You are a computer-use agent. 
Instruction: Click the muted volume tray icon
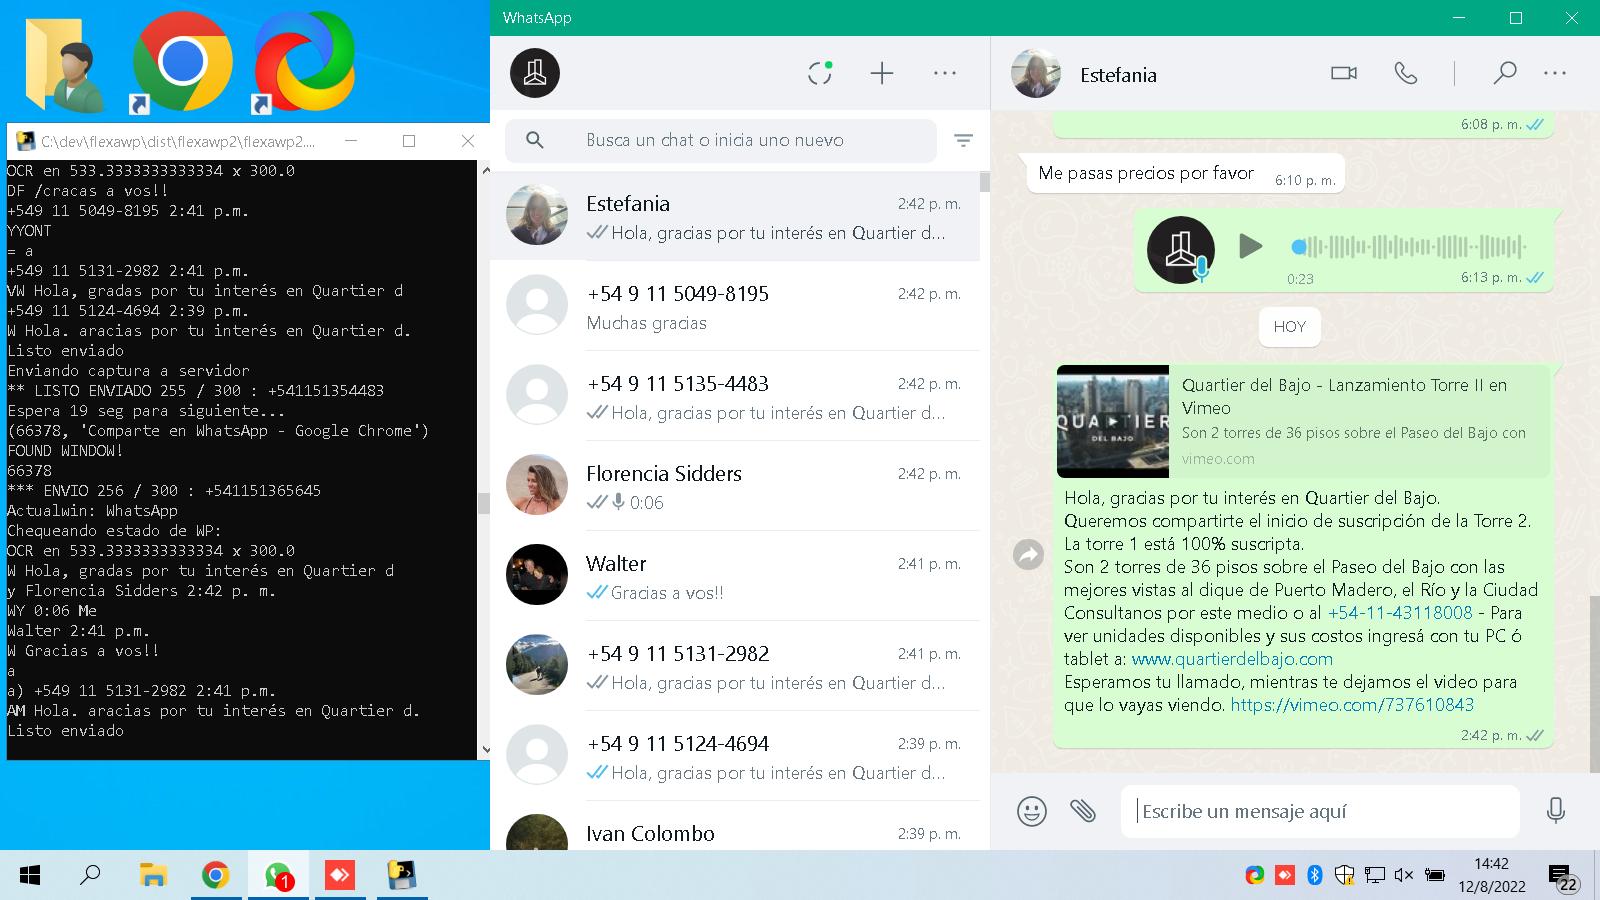tap(1403, 876)
